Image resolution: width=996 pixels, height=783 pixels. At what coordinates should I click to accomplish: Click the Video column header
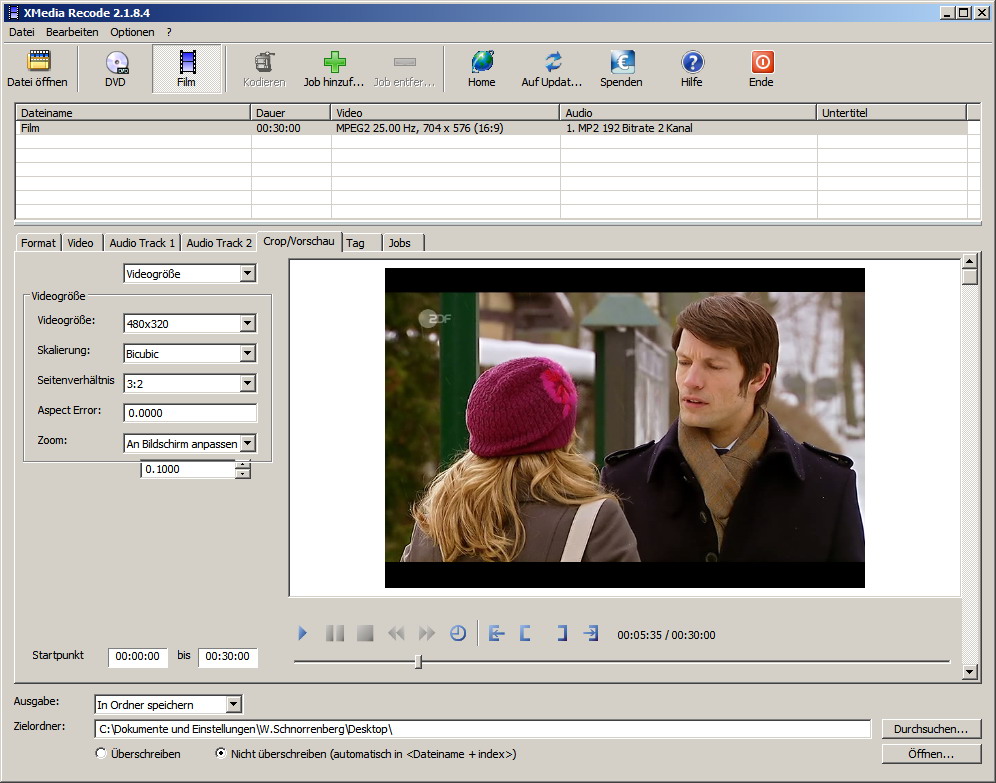(x=445, y=112)
